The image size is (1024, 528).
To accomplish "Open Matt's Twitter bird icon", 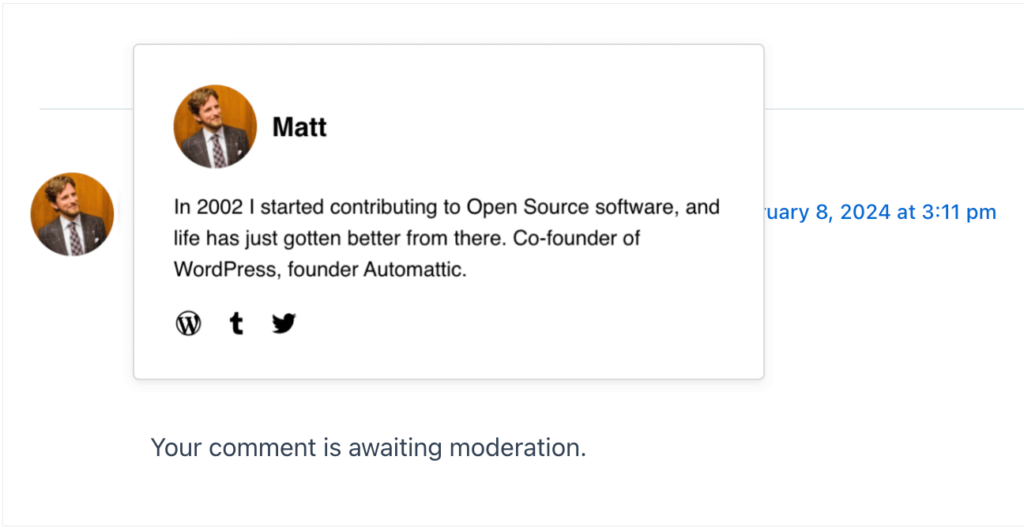I will coord(284,323).
